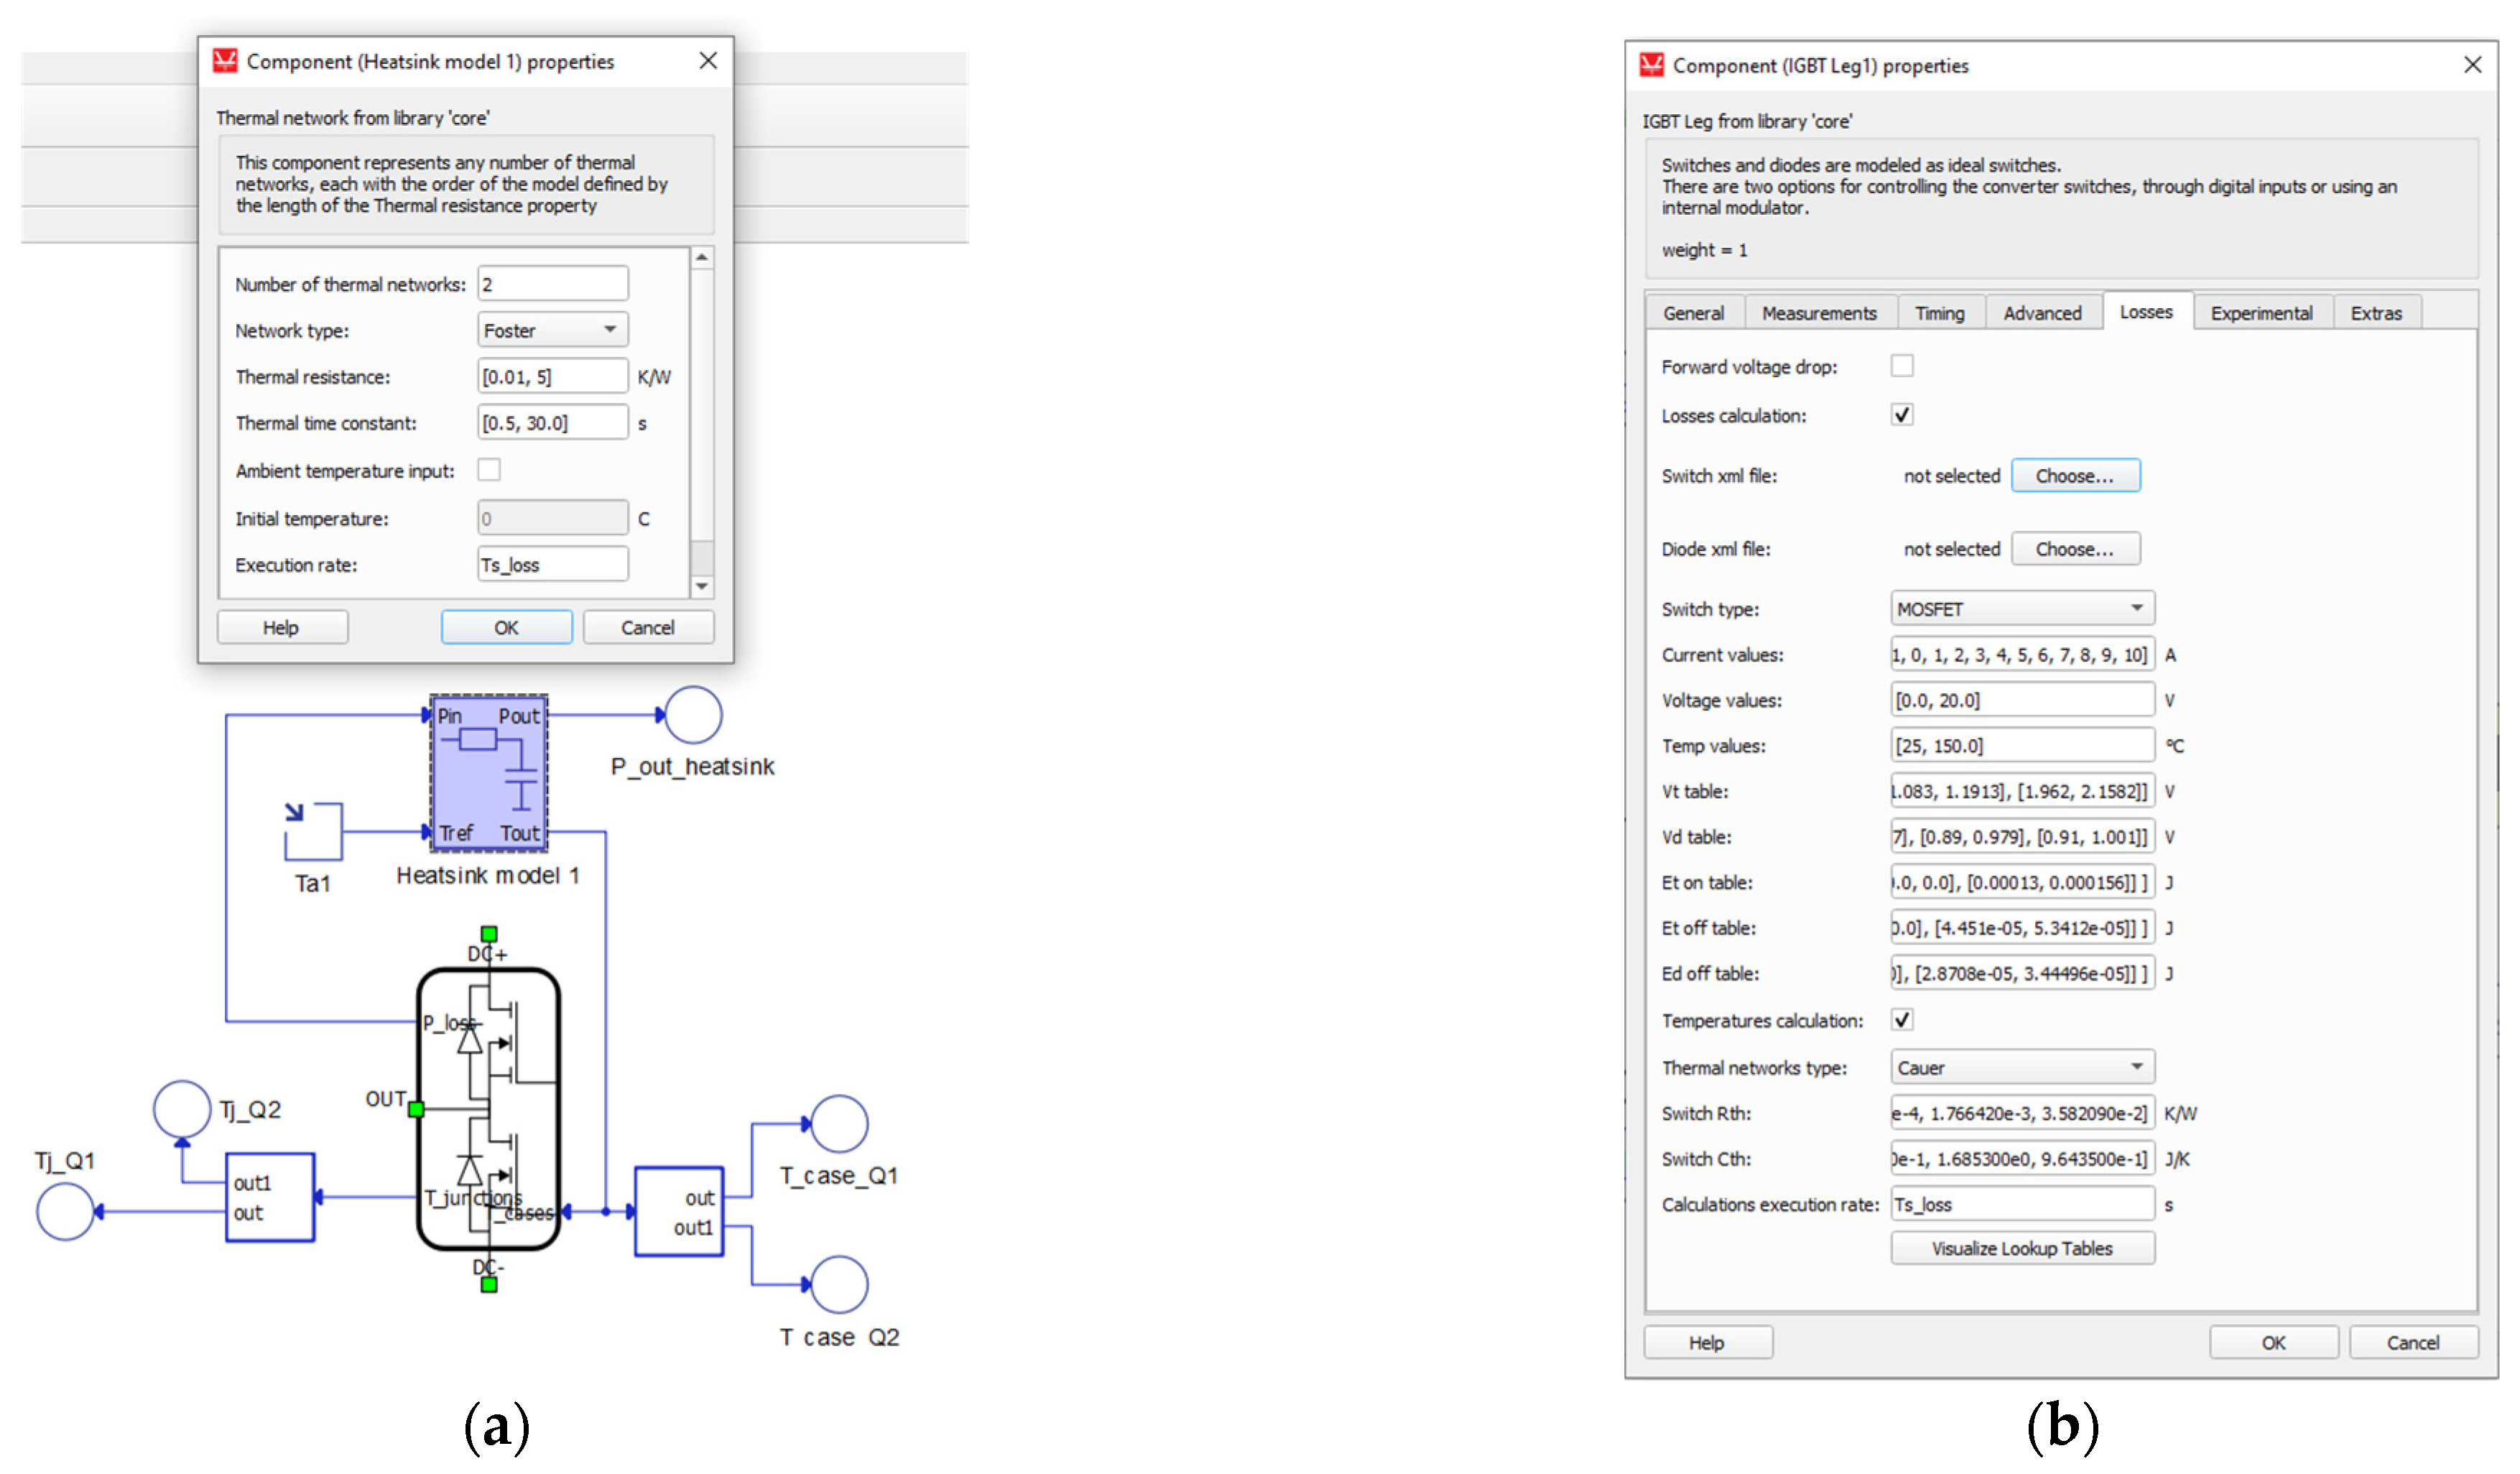The width and height of the screenshot is (2520, 1474).
Task: Click the P_out_heatsink probe circle
Action: [x=693, y=715]
